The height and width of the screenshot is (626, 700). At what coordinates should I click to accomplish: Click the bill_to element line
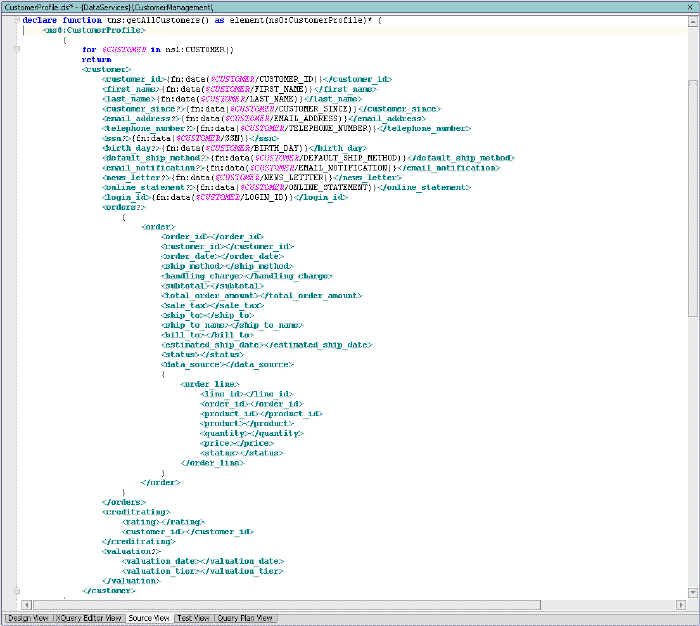[x=208, y=335]
